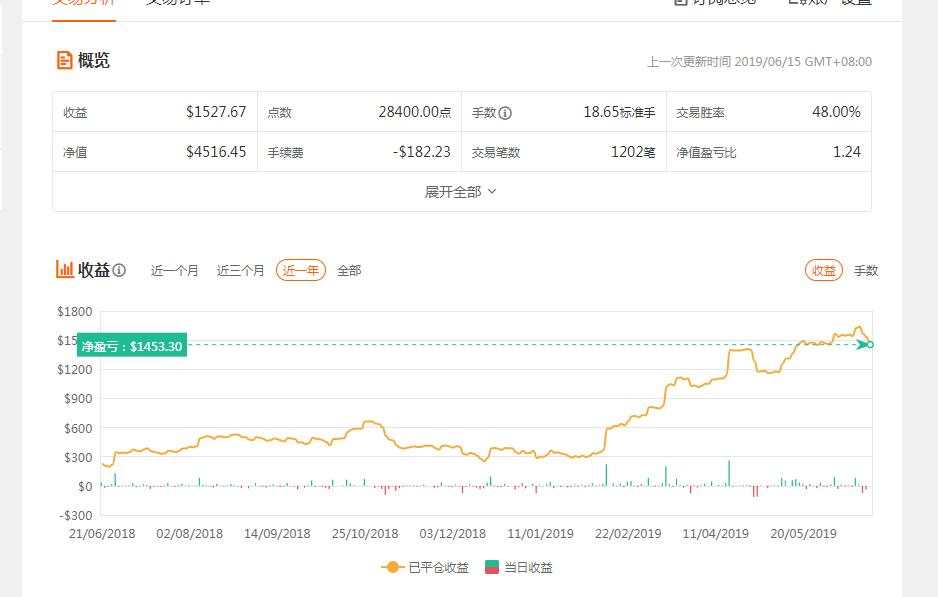Switch chart to 收益 view
The image size is (938, 597).
(x=824, y=270)
